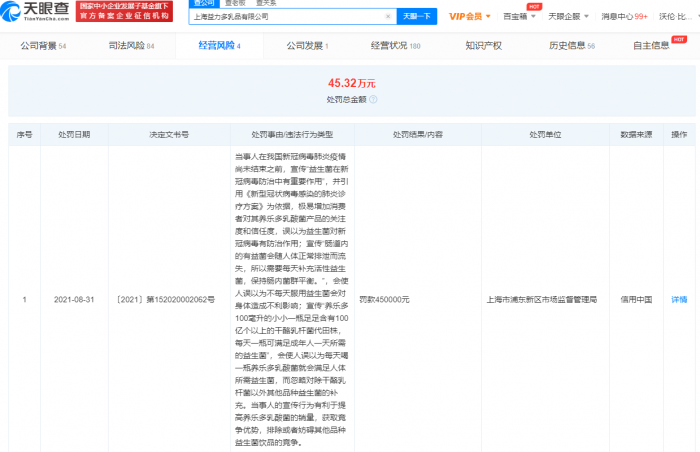Open the 百宝箱 menu
The width and height of the screenshot is (700, 452).
click(x=519, y=16)
